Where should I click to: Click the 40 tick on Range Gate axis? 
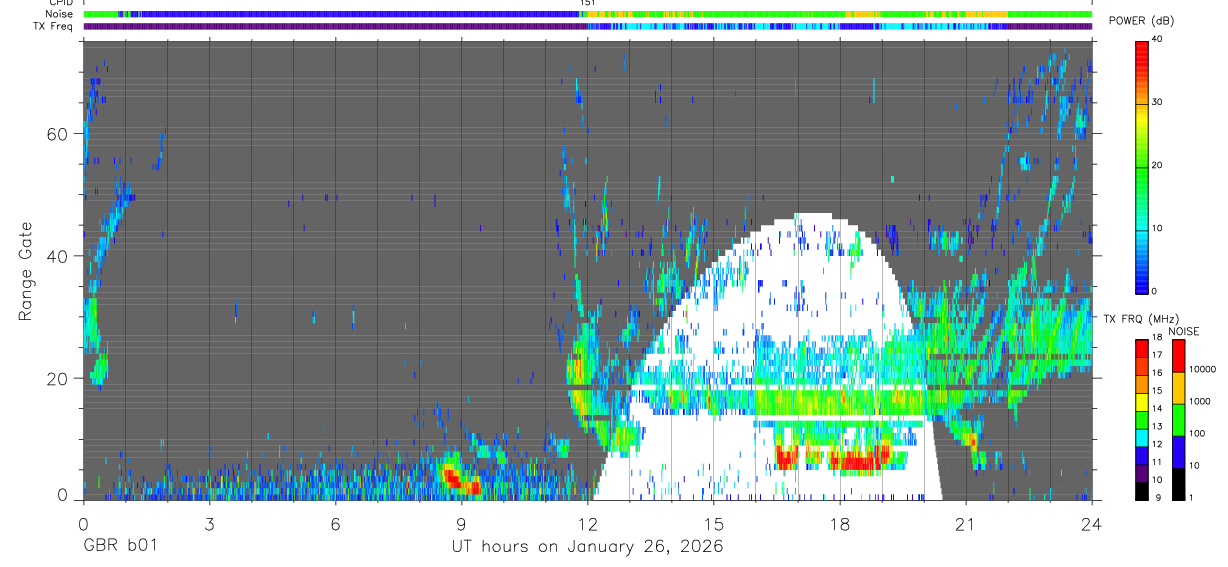58,256
